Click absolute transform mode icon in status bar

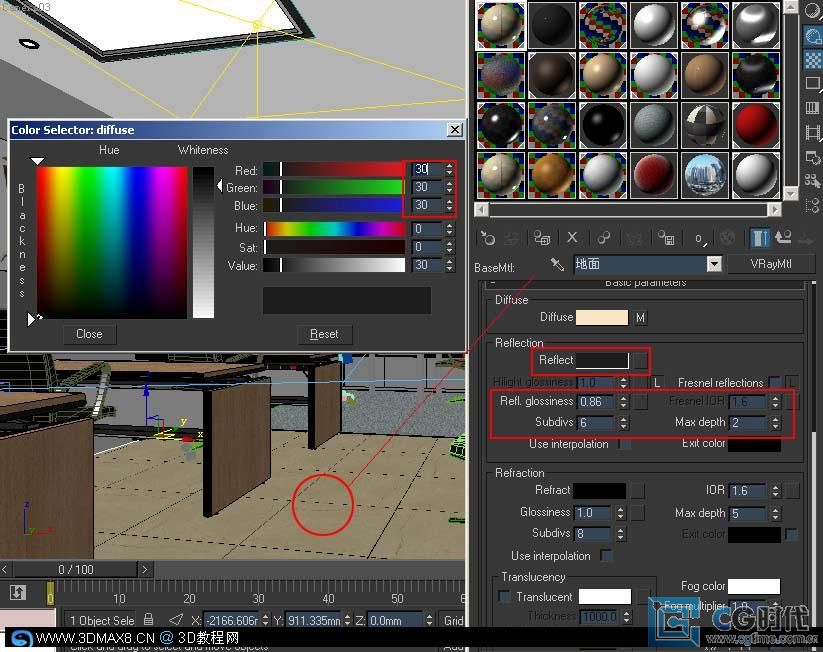pyautogui.click(x=176, y=620)
